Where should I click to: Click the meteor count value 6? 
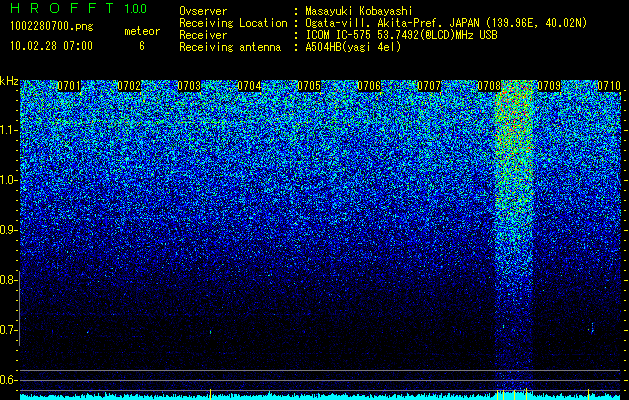[x=142, y=46]
